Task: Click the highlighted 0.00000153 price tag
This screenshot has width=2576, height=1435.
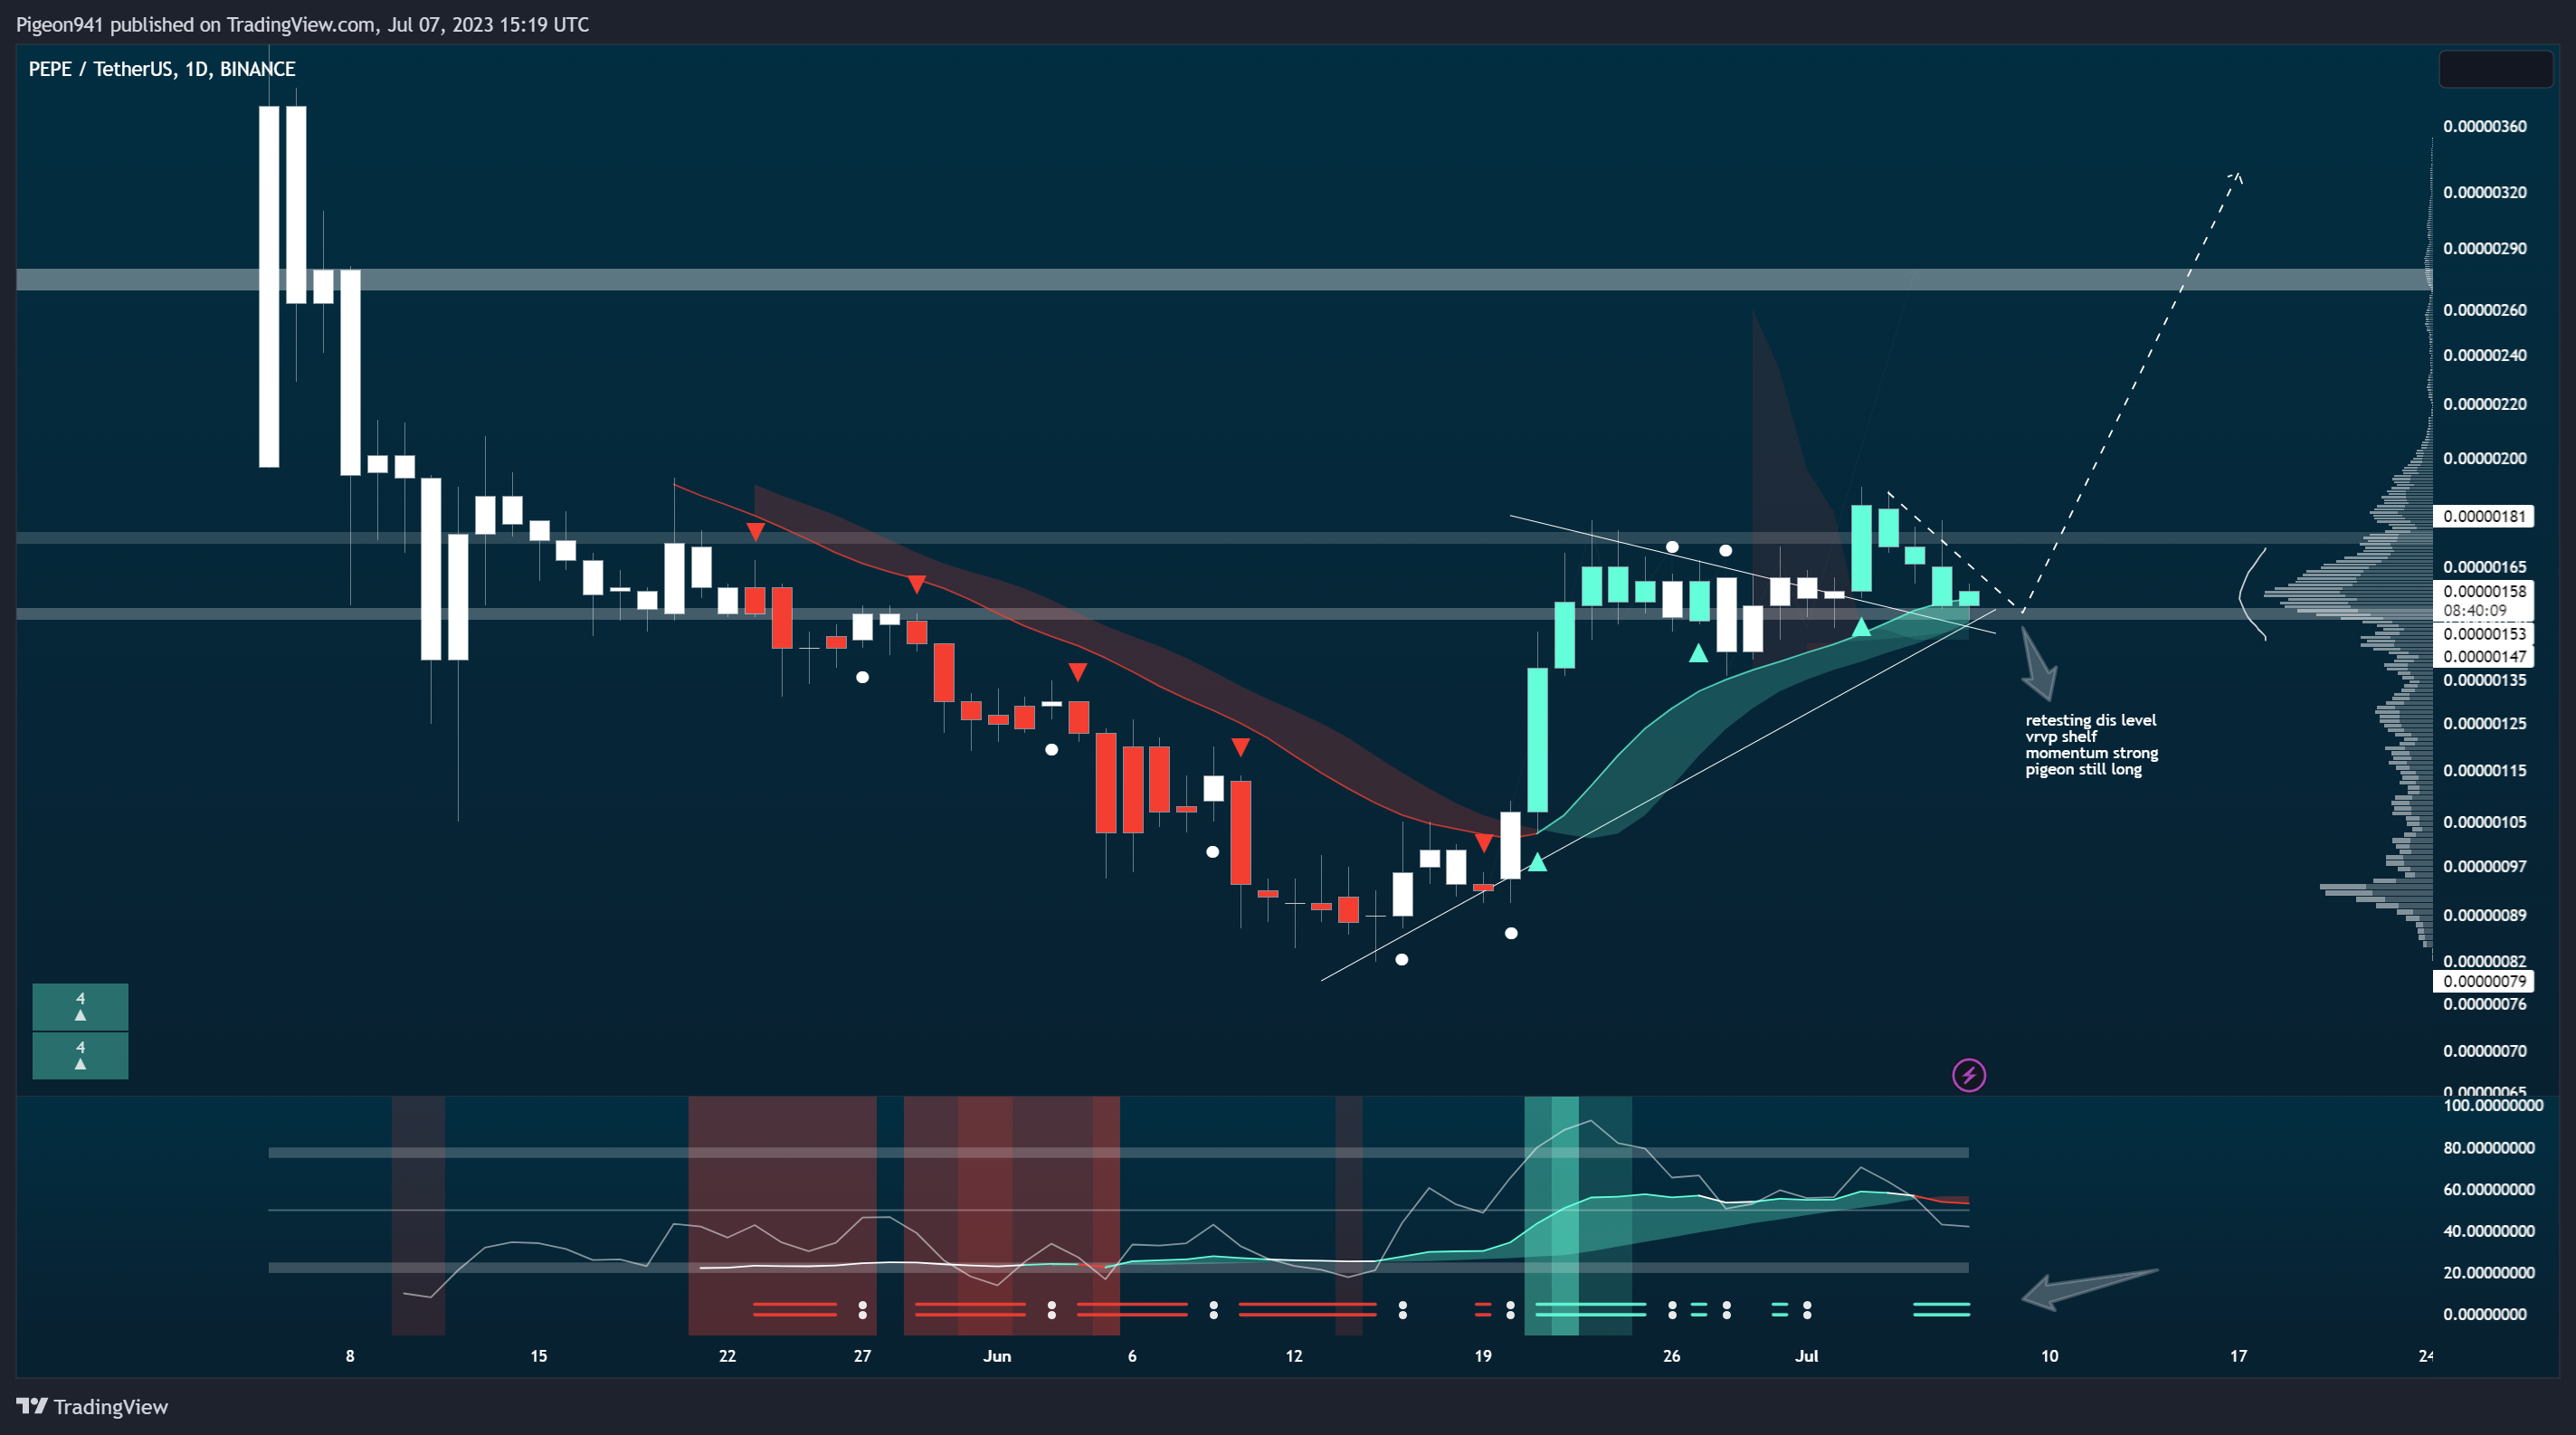Action: point(2483,633)
